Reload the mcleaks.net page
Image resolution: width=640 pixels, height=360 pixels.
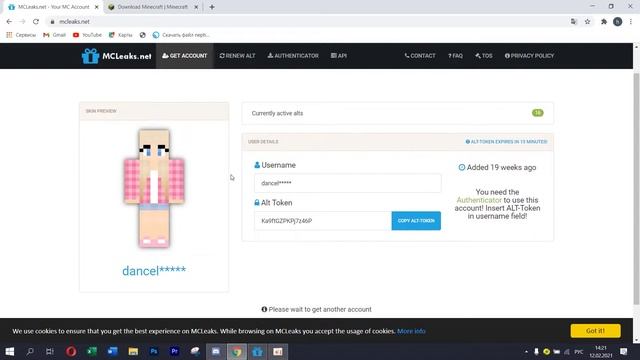[36, 22]
